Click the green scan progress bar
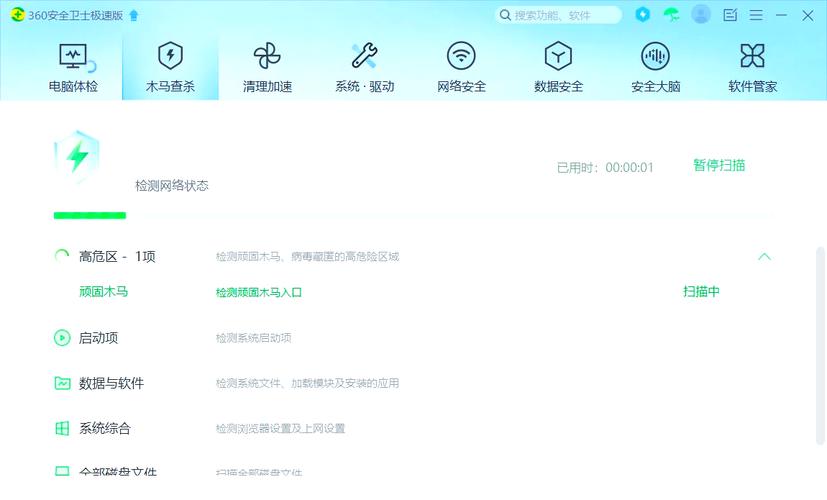This screenshot has height=500, width=827. [90, 215]
